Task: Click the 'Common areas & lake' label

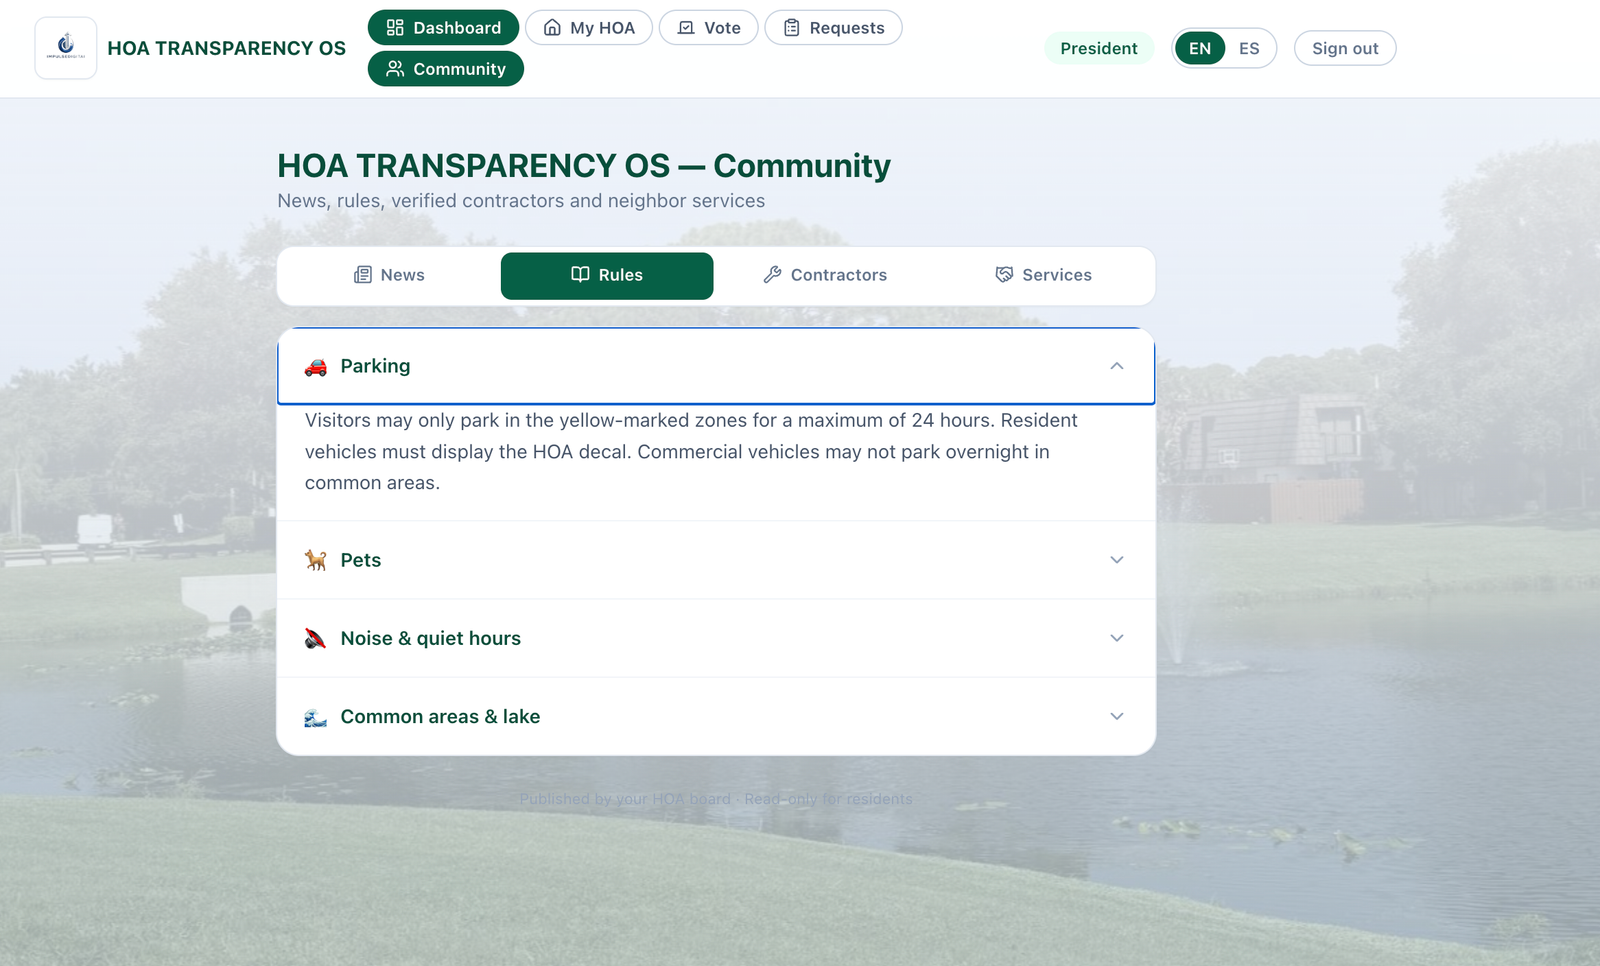Action: pyautogui.click(x=440, y=716)
